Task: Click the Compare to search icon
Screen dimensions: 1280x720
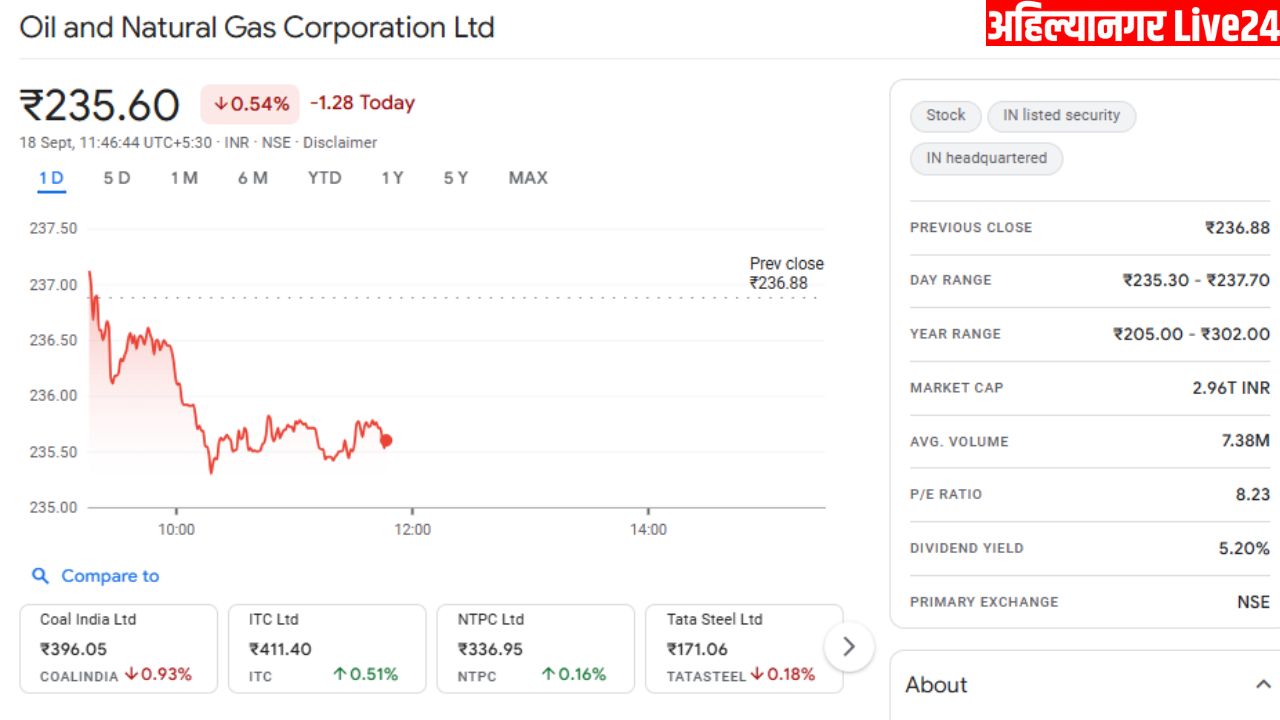Action: (40, 576)
